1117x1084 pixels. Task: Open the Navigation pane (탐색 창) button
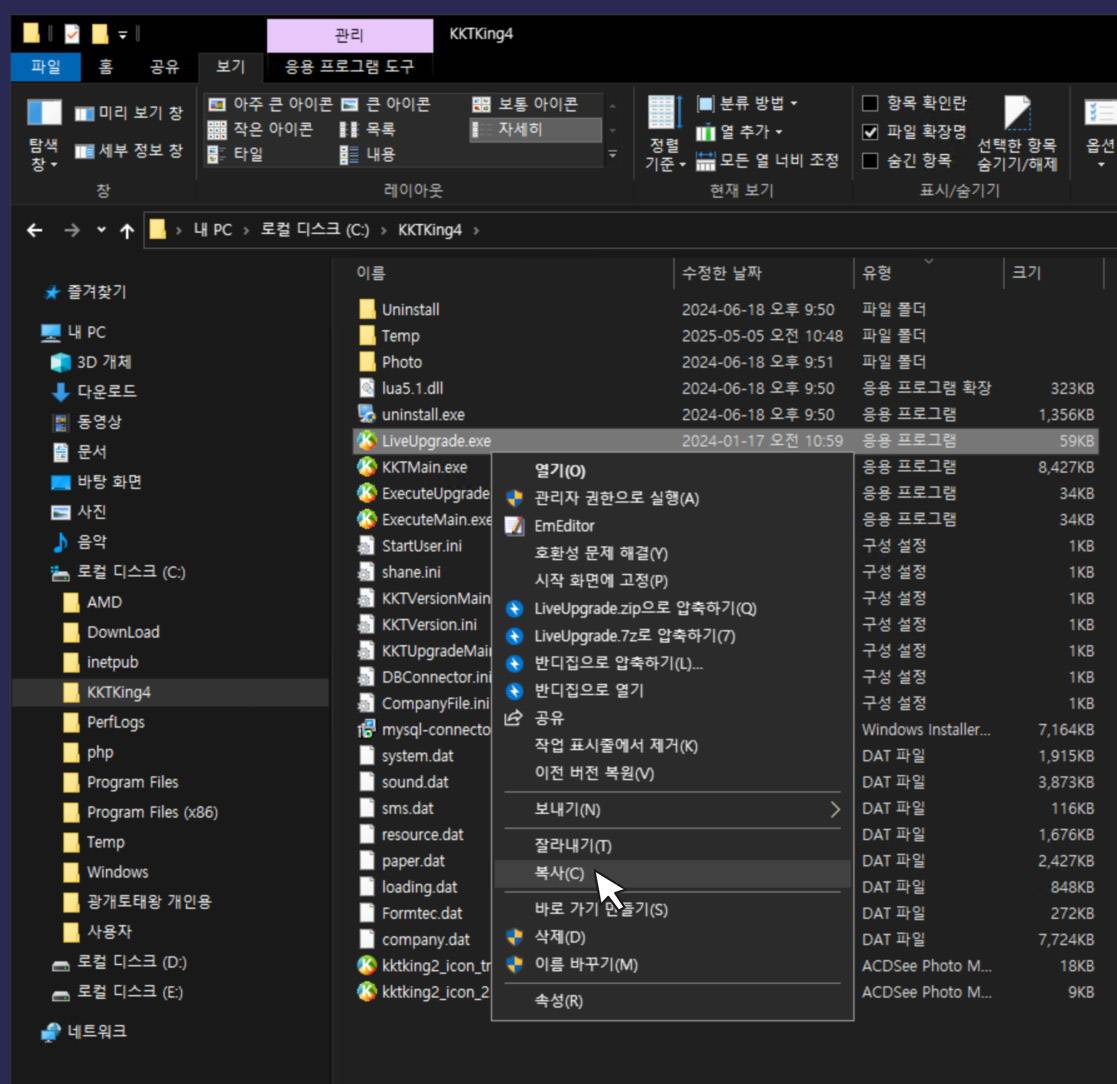click(x=44, y=135)
